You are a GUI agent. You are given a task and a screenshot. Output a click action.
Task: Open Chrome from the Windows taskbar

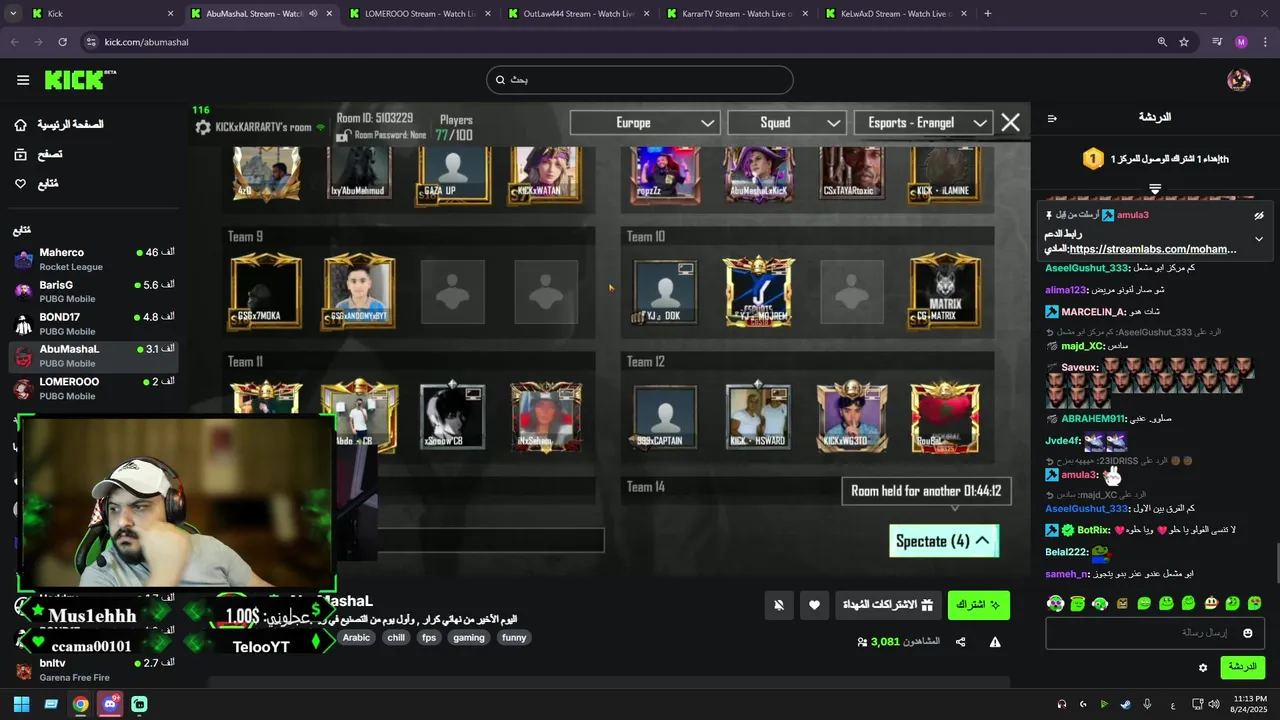[x=80, y=704]
